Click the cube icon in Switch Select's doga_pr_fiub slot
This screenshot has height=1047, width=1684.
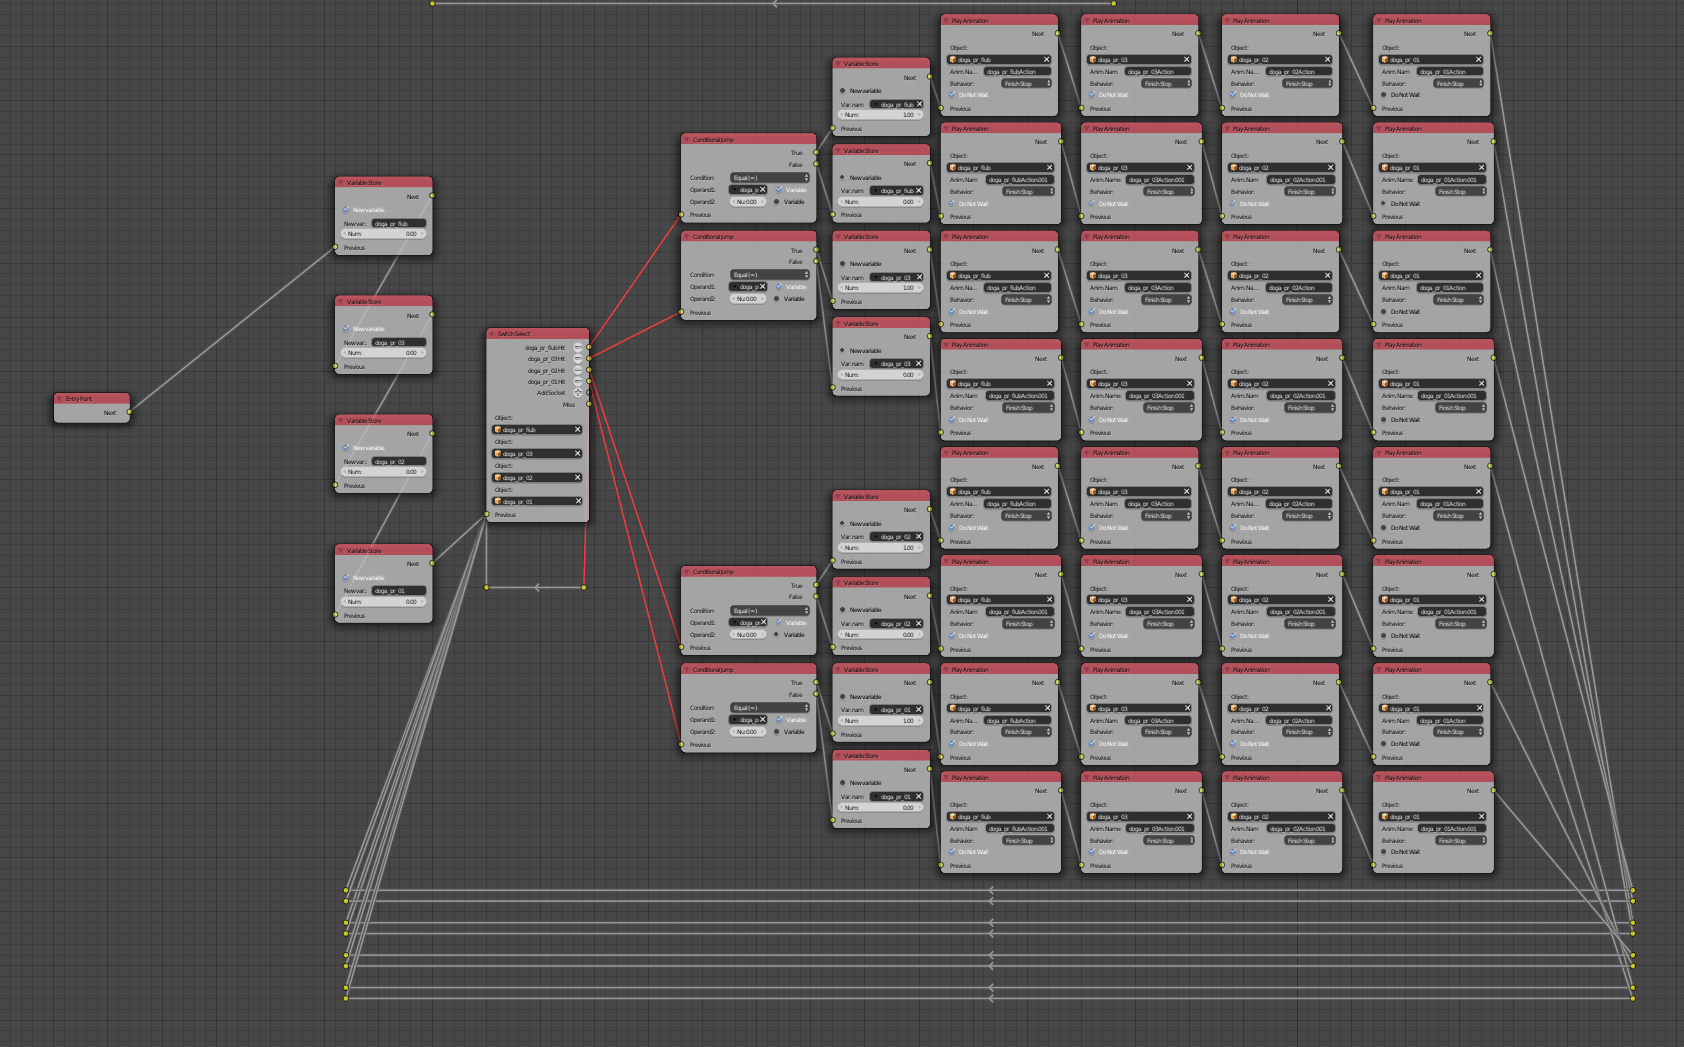(498, 429)
